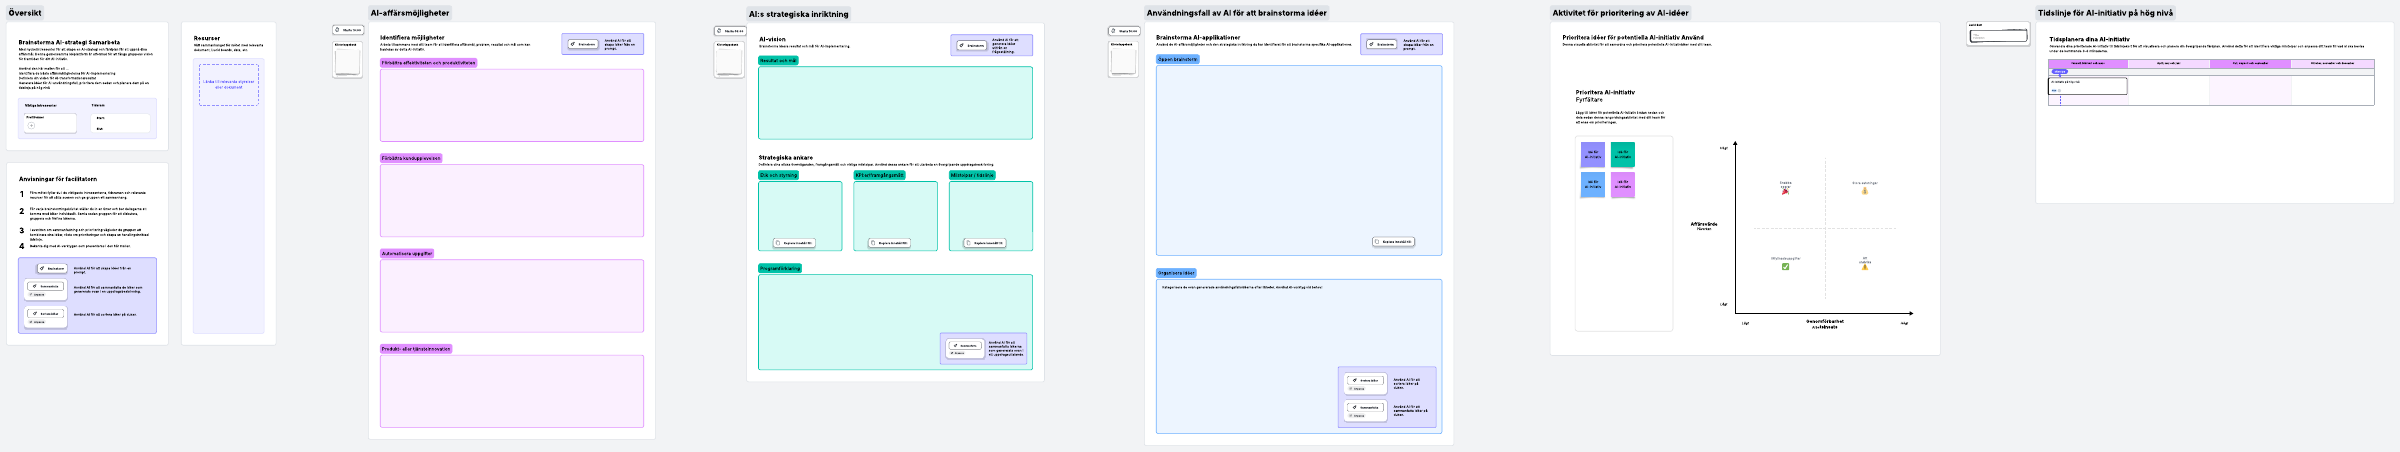Click the 'Automatisera uppgifter' section label

click(x=407, y=254)
